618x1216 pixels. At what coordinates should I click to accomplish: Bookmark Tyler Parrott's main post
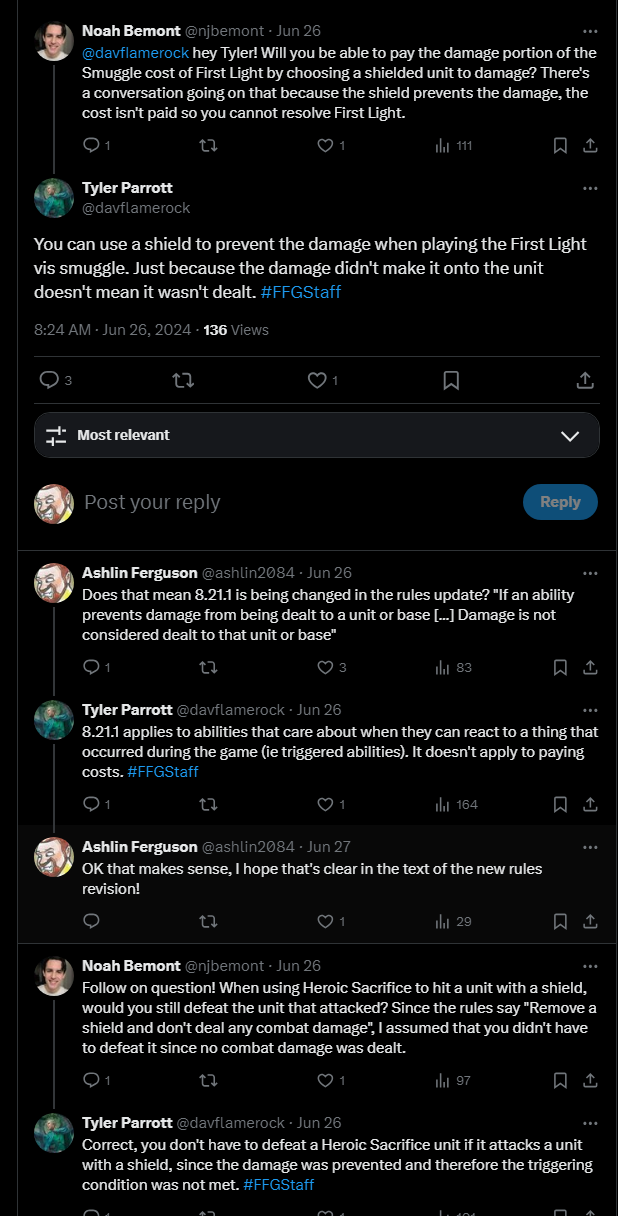(451, 380)
